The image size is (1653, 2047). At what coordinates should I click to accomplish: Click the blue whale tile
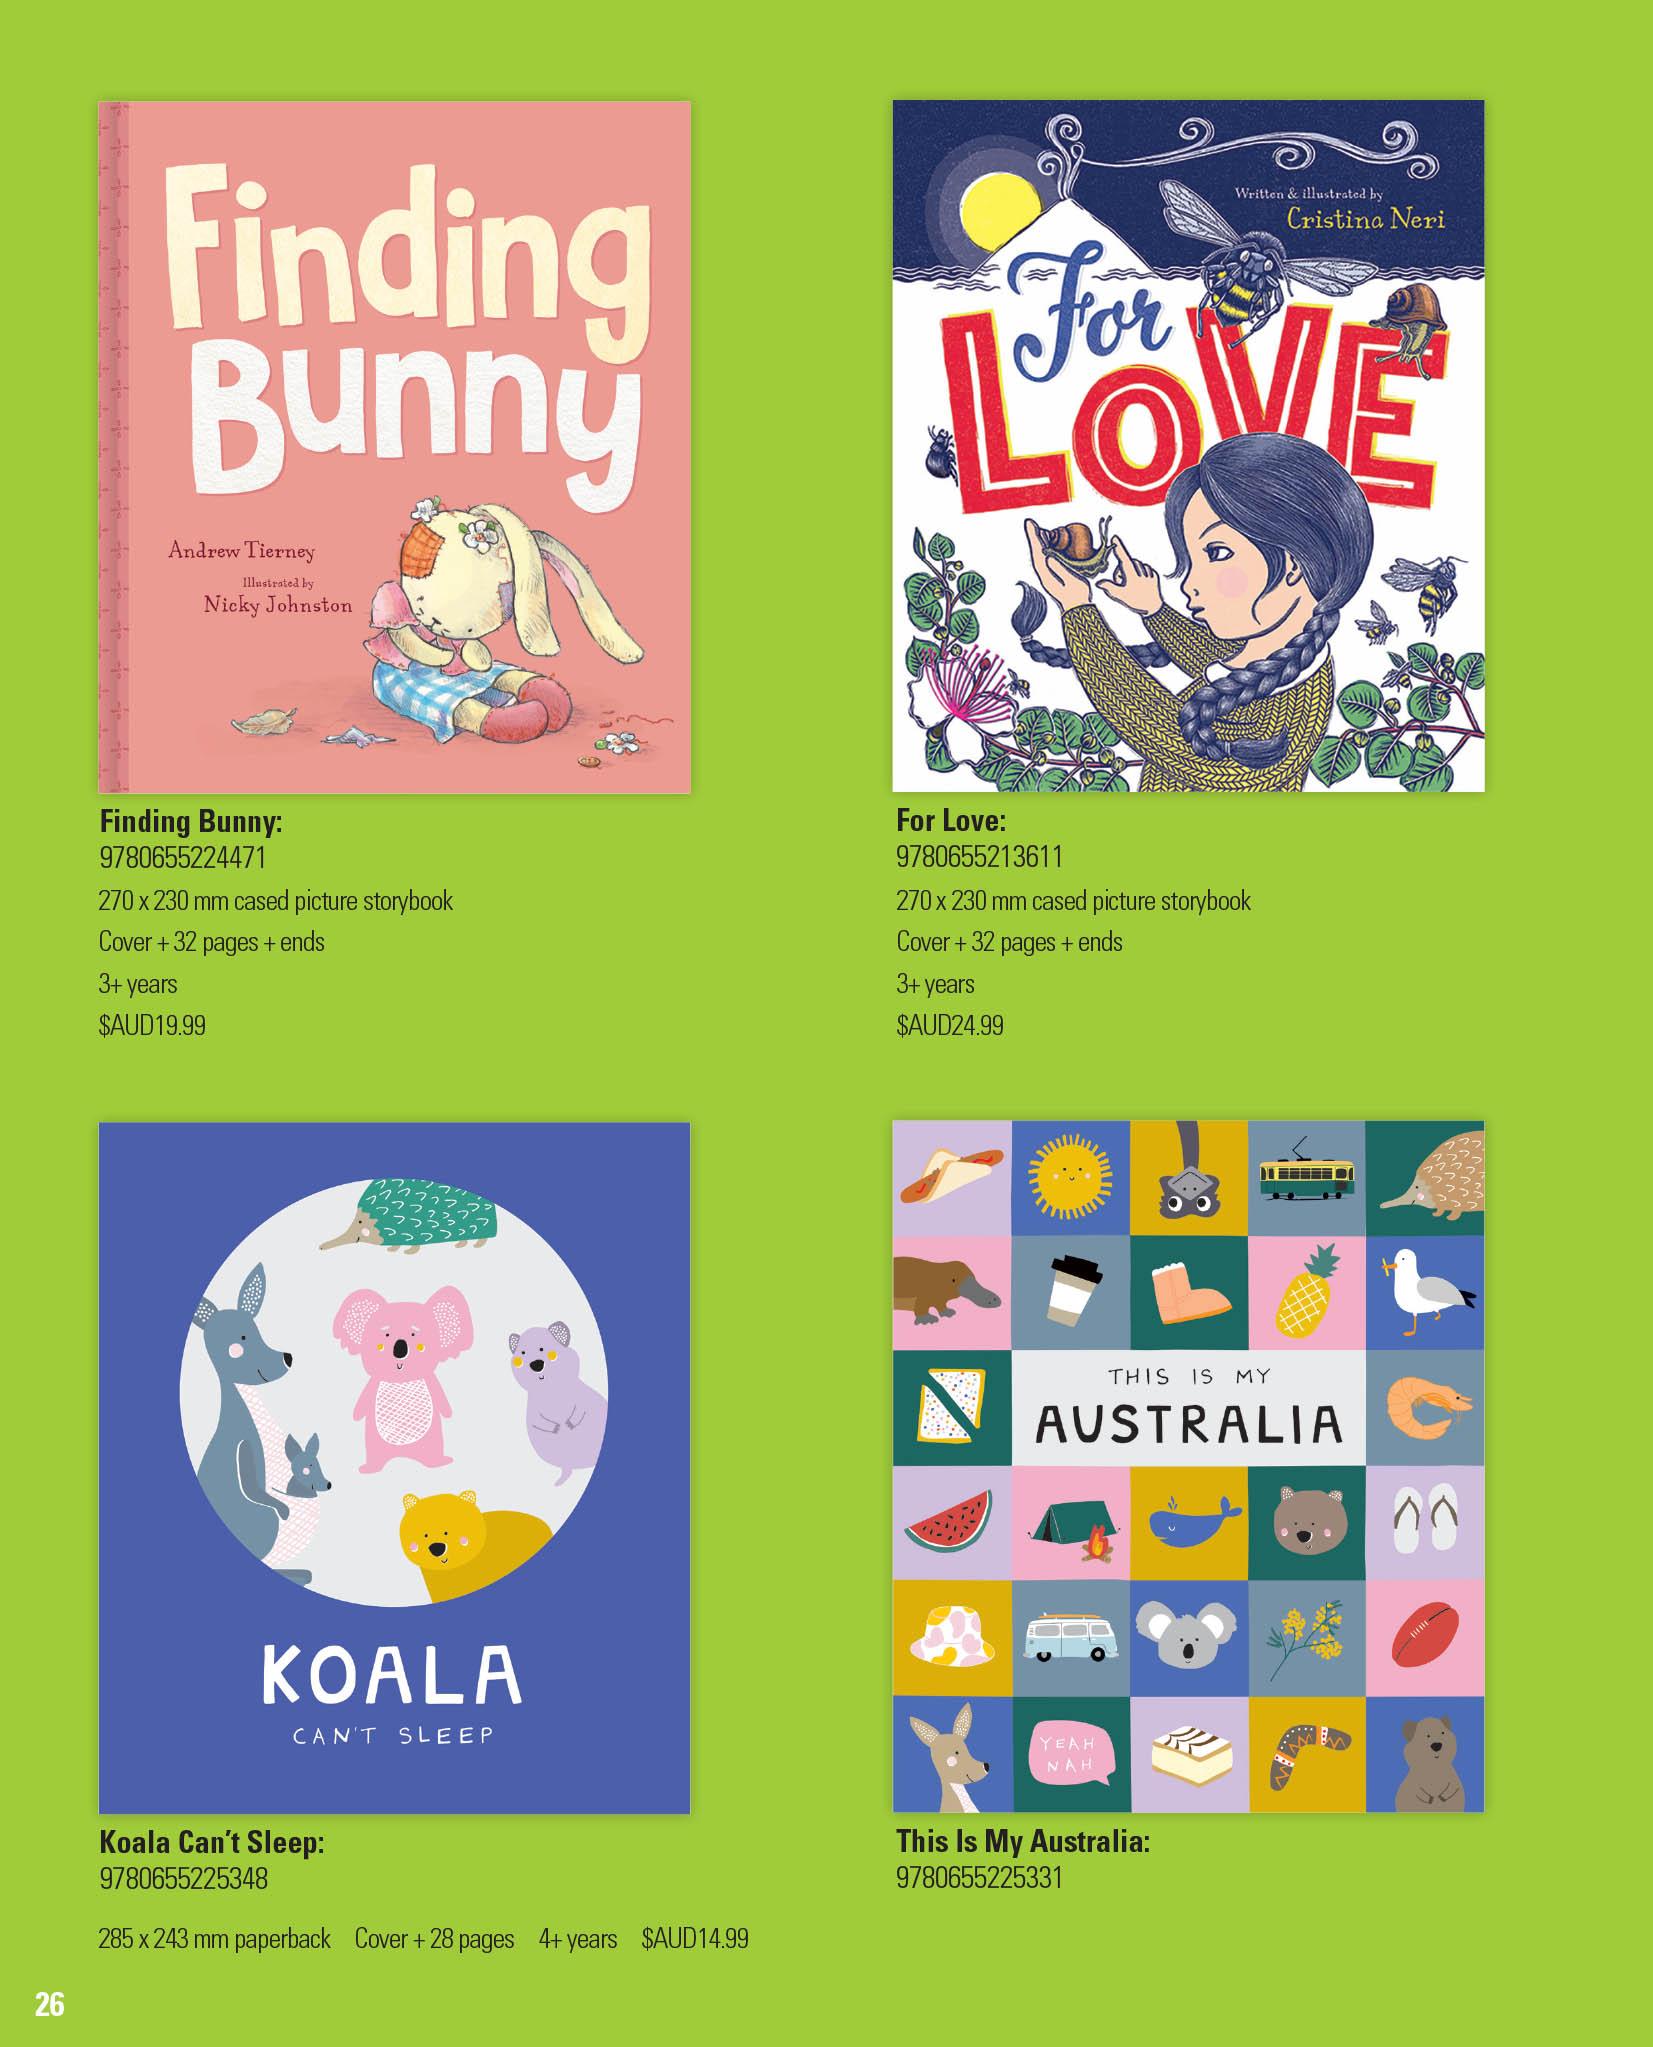[x=1188, y=1523]
